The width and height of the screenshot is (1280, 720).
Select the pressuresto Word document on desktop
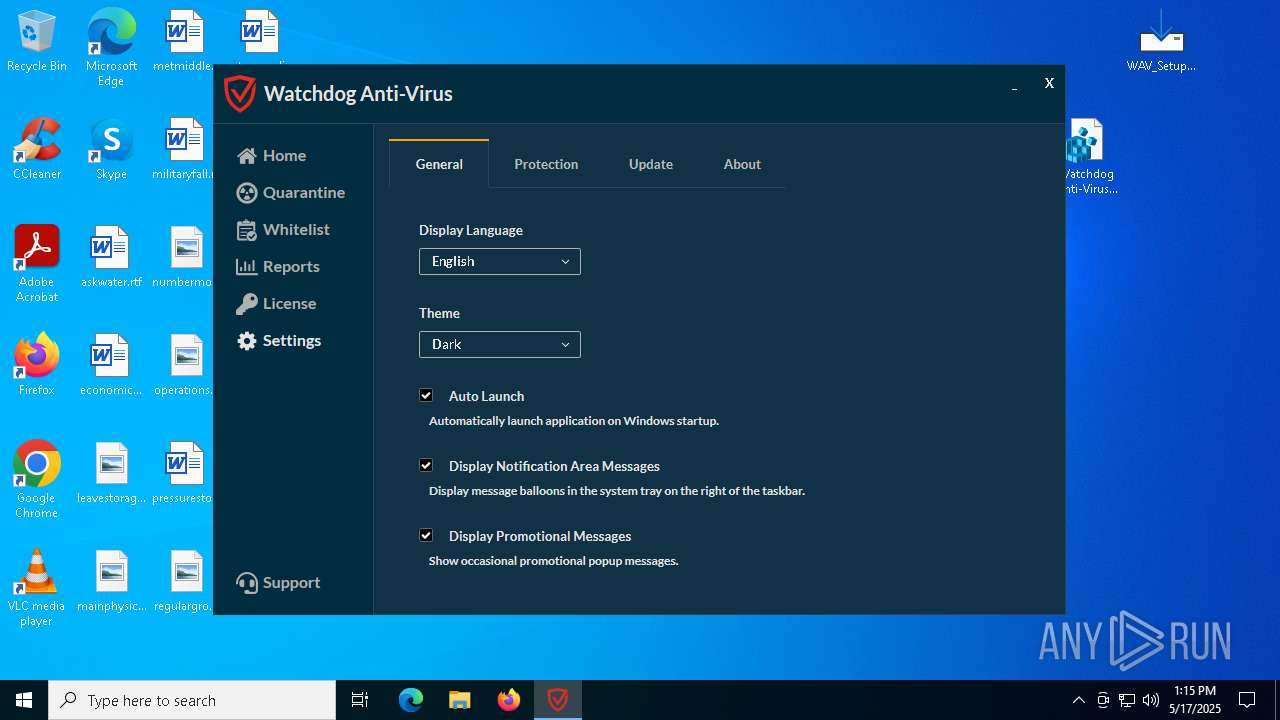[x=182, y=473]
